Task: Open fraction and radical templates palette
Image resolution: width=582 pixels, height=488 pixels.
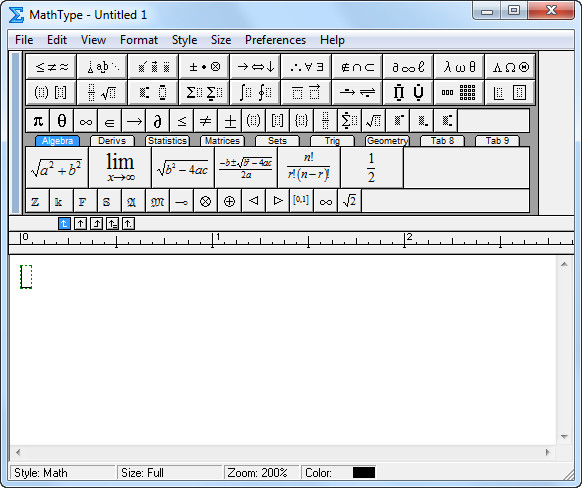Action: (103, 92)
